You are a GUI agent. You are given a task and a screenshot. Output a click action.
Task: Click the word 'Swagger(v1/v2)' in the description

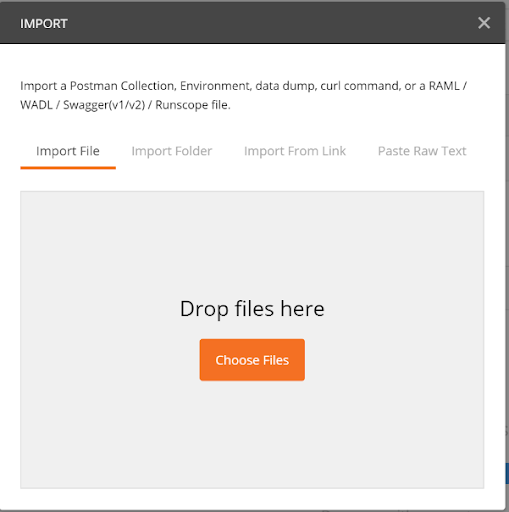104,105
